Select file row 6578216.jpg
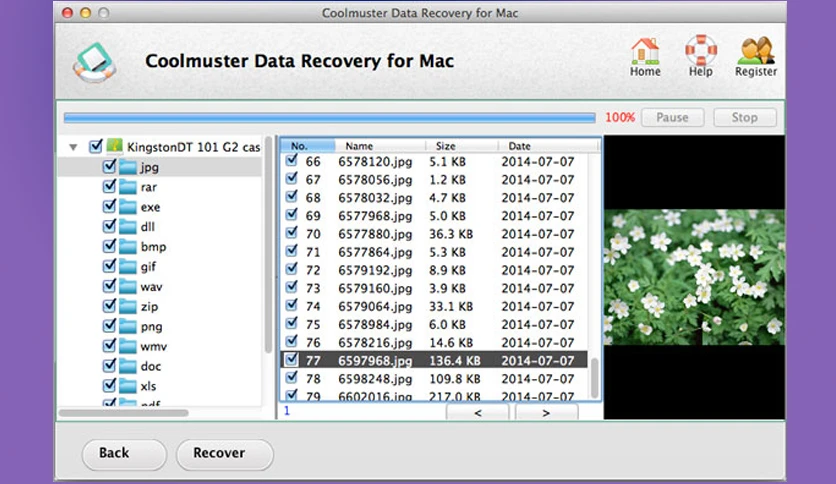Image resolution: width=836 pixels, height=484 pixels. coord(434,343)
